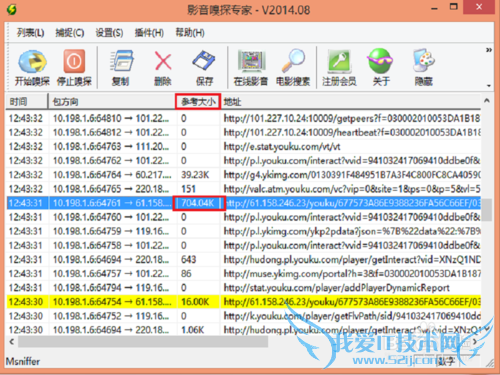This screenshot has width=500, height=375.
Task: Select row with port 64762 interact URL
Action: [x=243, y=161]
